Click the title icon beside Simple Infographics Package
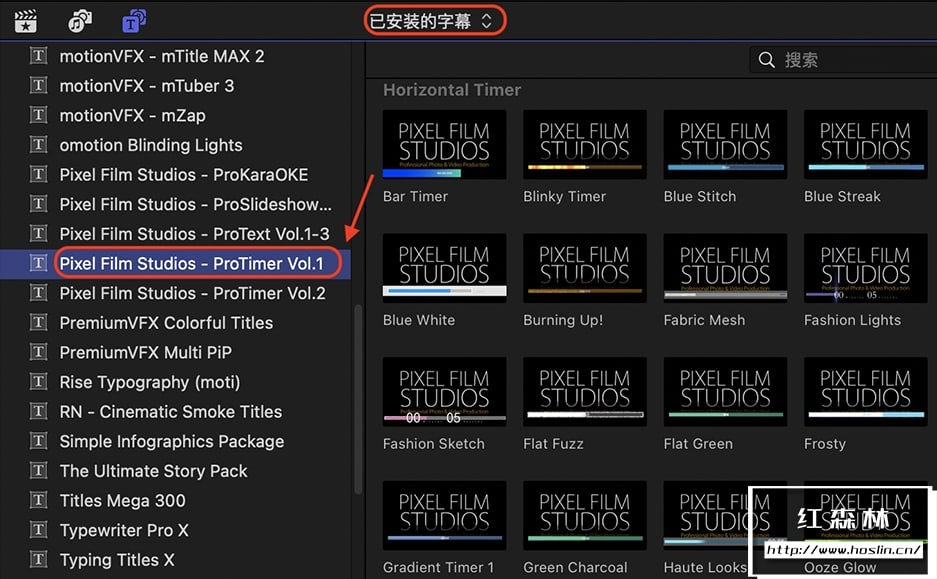This screenshot has width=937, height=579. pyautogui.click(x=38, y=441)
